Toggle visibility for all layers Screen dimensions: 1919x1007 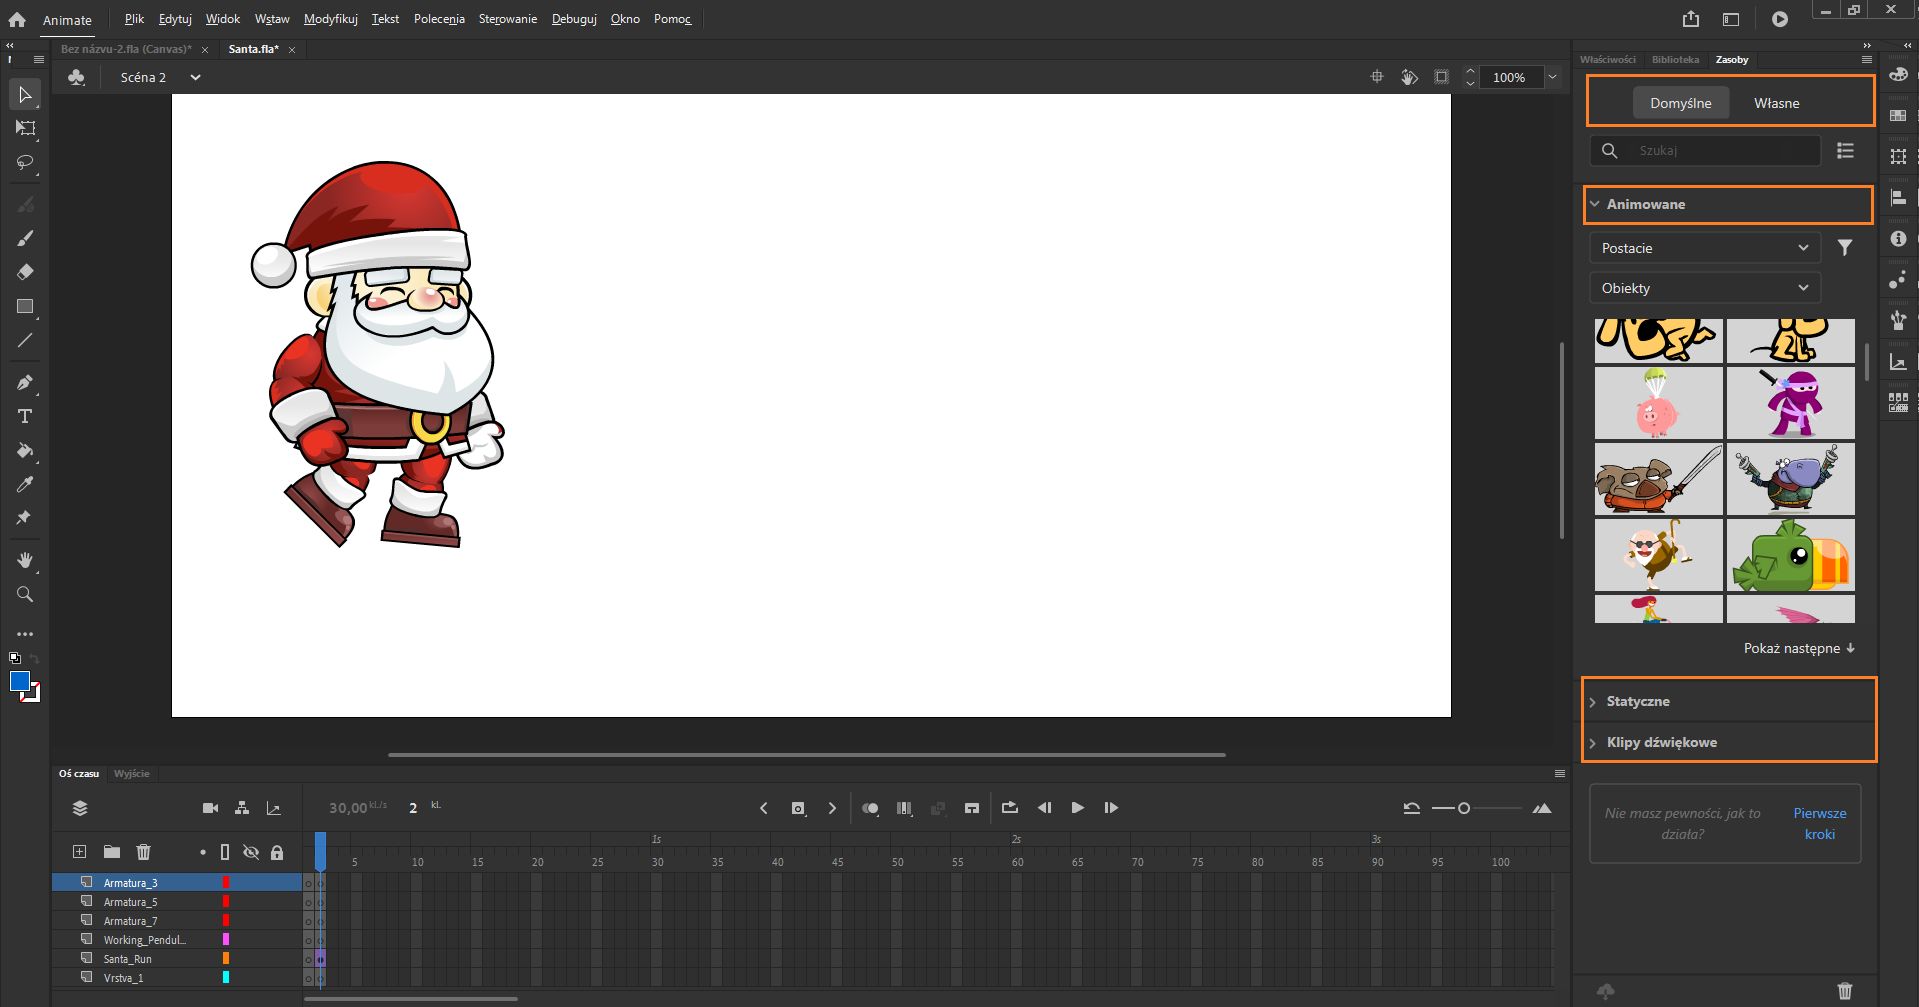pos(251,852)
